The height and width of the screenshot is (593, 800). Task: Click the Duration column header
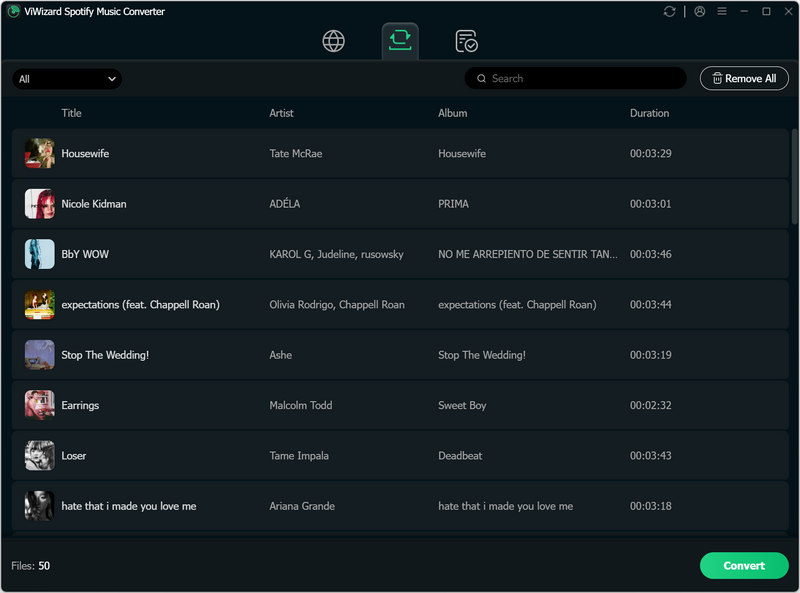click(649, 113)
